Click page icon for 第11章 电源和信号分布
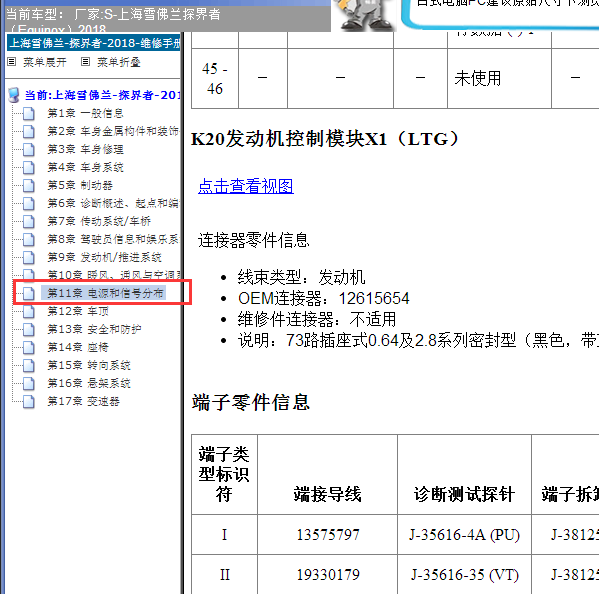The width and height of the screenshot is (599, 594). click(29, 293)
